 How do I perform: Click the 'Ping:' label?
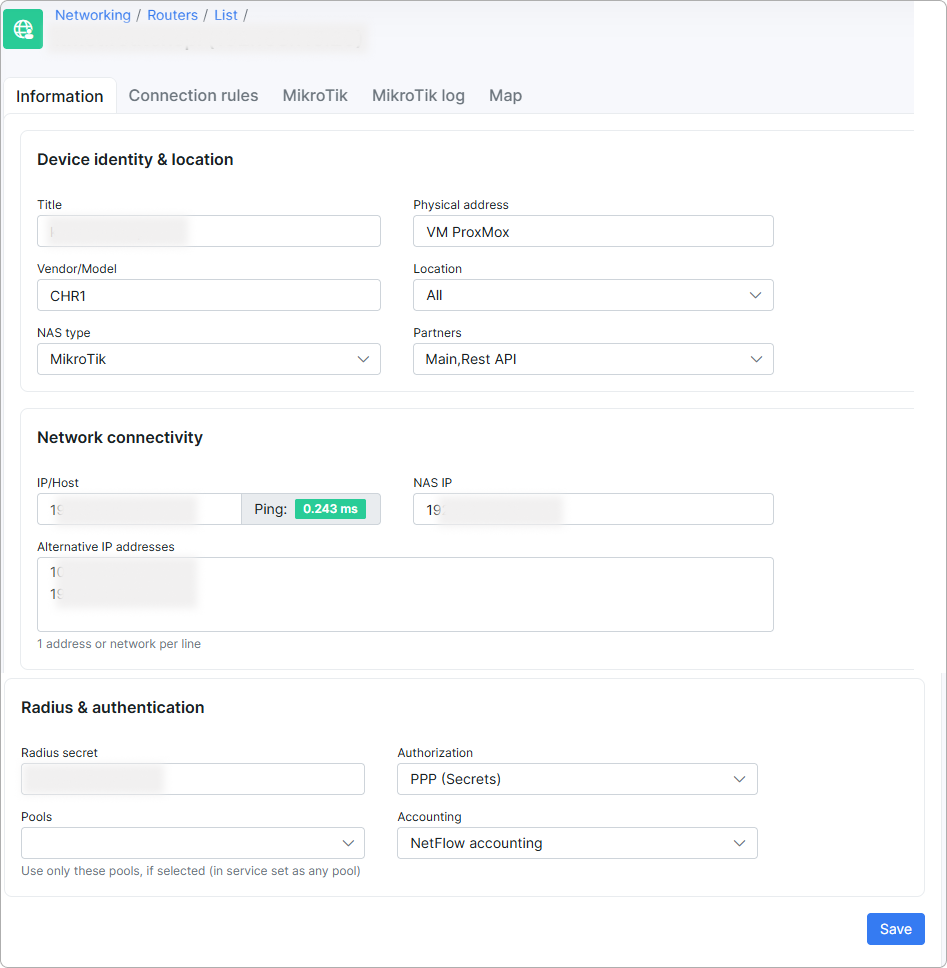[x=270, y=509]
